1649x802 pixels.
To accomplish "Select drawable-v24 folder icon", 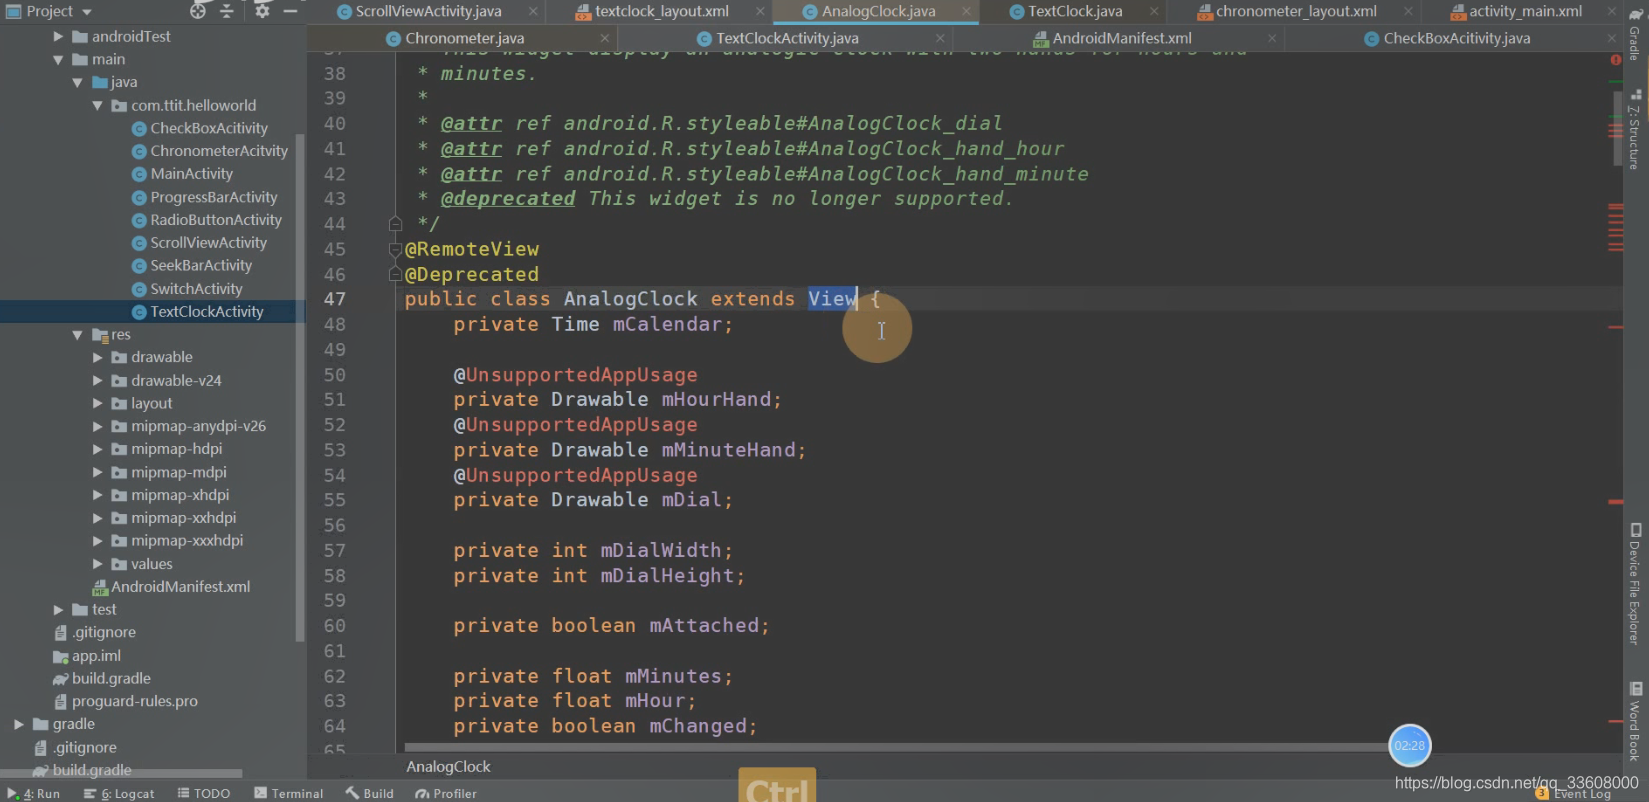I will (119, 381).
